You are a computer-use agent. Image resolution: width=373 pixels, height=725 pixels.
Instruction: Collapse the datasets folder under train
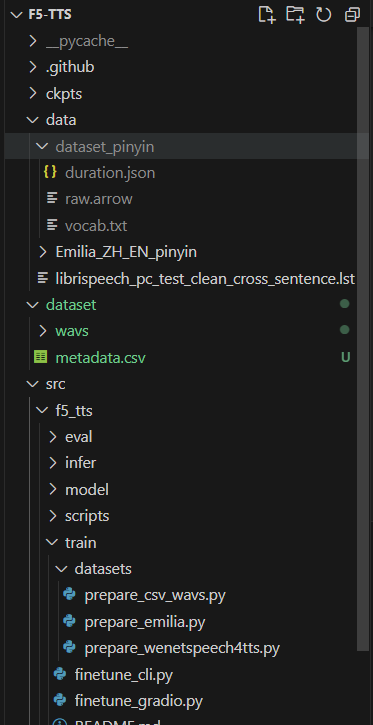click(61, 568)
